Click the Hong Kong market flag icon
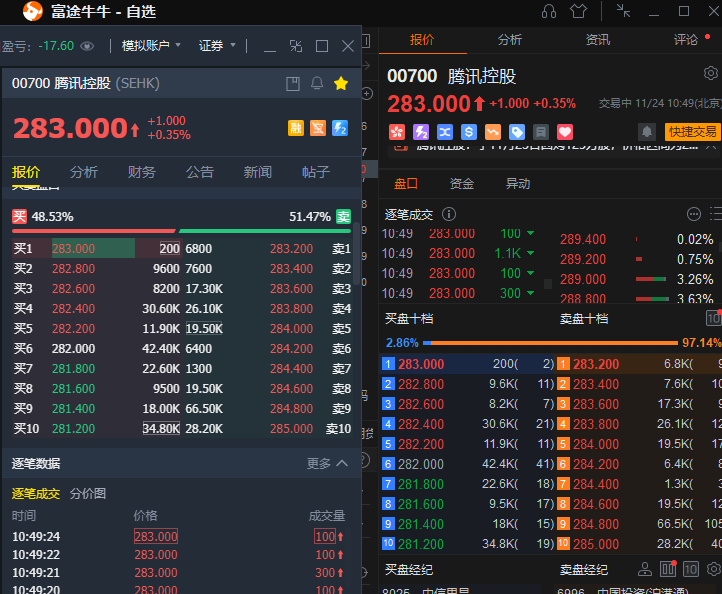Screen dimensions: 722x594 (397, 132)
